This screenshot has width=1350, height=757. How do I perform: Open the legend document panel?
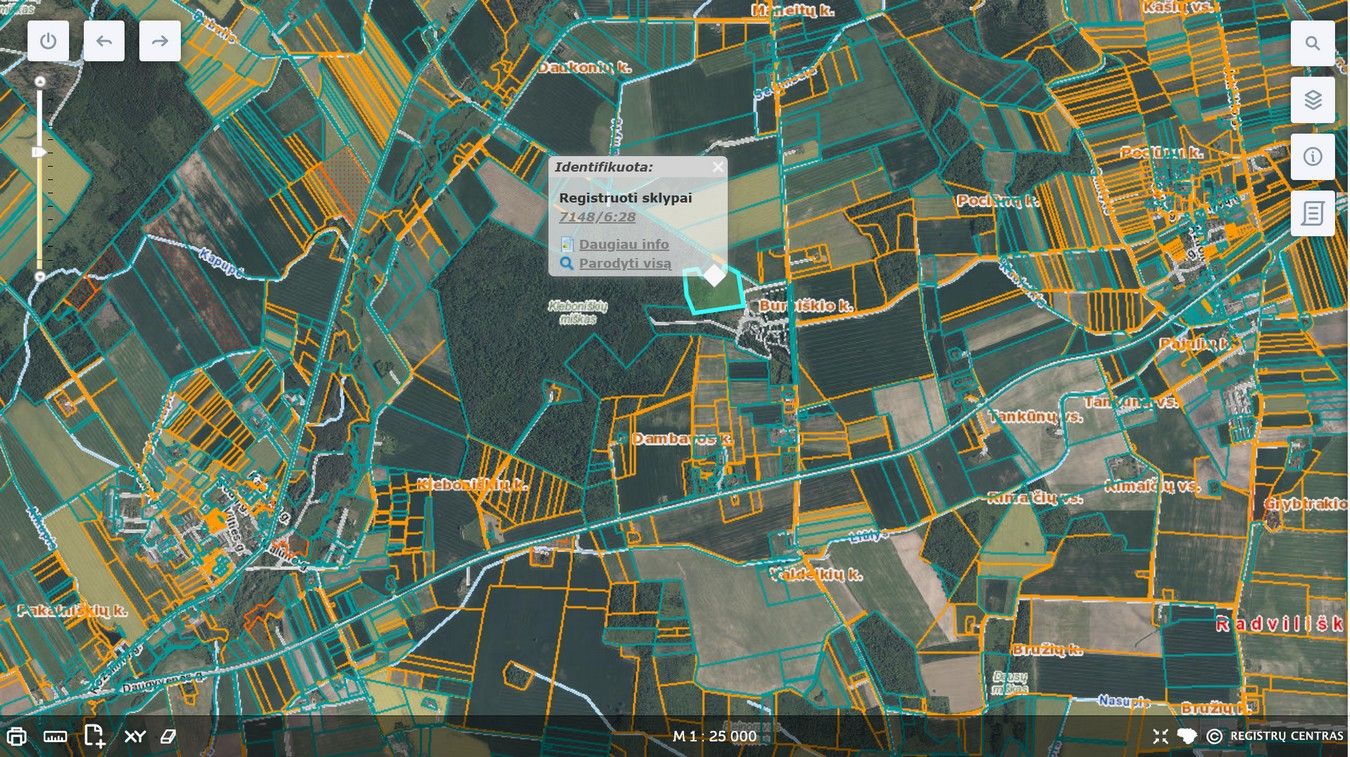1312,213
